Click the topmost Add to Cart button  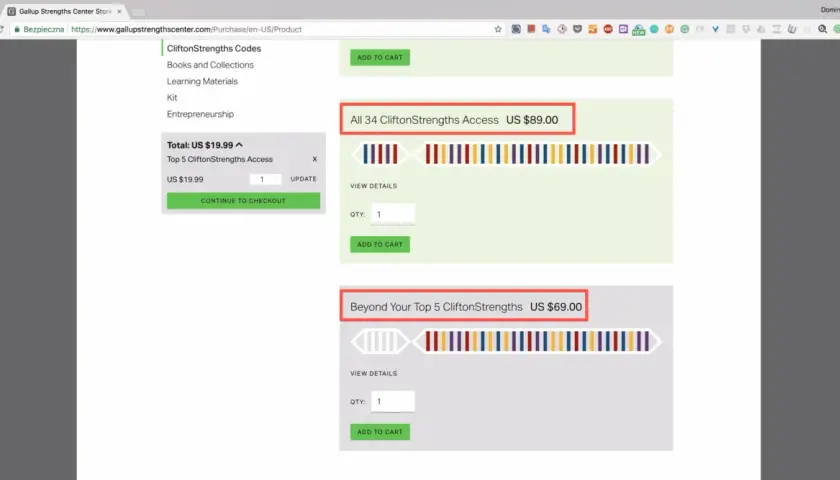380,57
